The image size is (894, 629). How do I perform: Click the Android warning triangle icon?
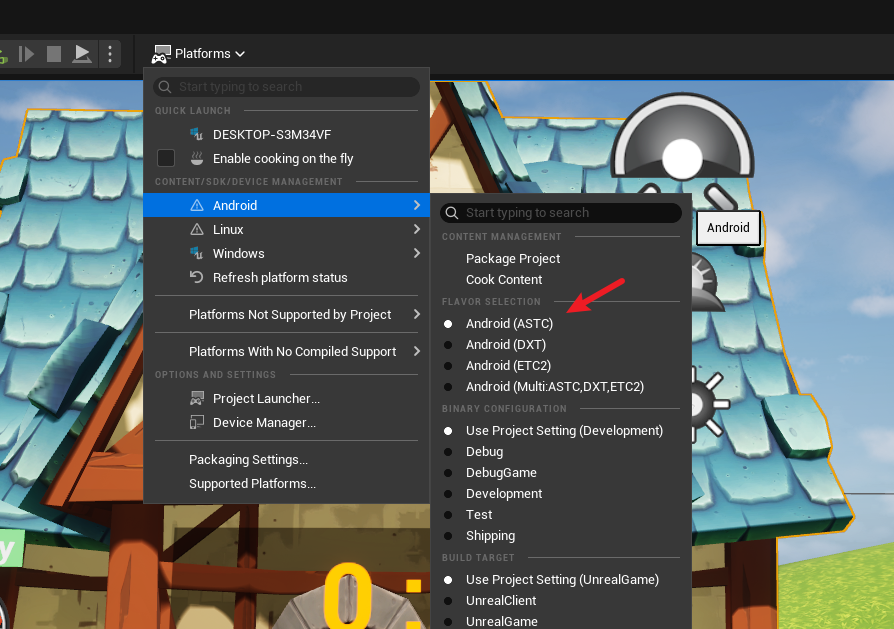pyautogui.click(x=197, y=205)
